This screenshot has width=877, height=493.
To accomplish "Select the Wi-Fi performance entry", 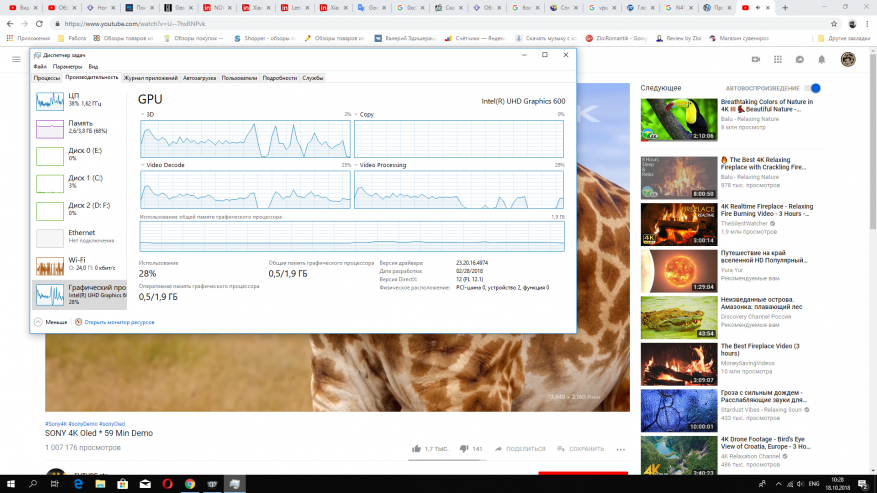I will click(x=79, y=266).
